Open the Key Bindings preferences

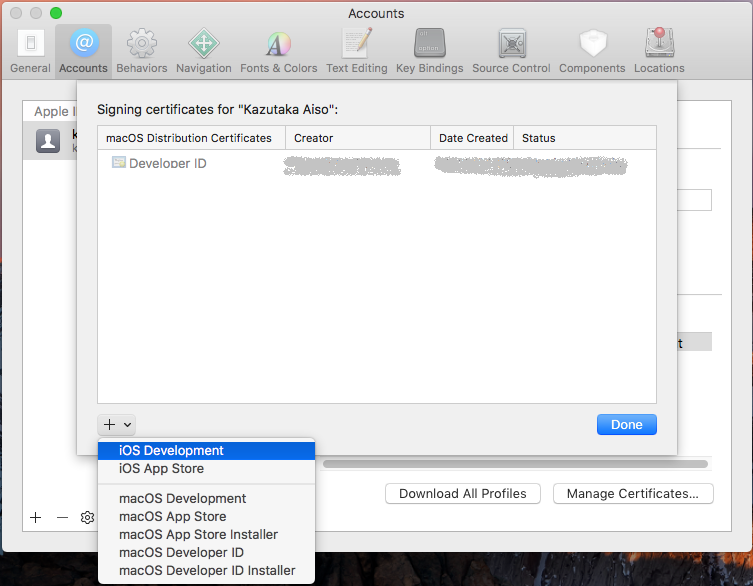click(x=429, y=51)
